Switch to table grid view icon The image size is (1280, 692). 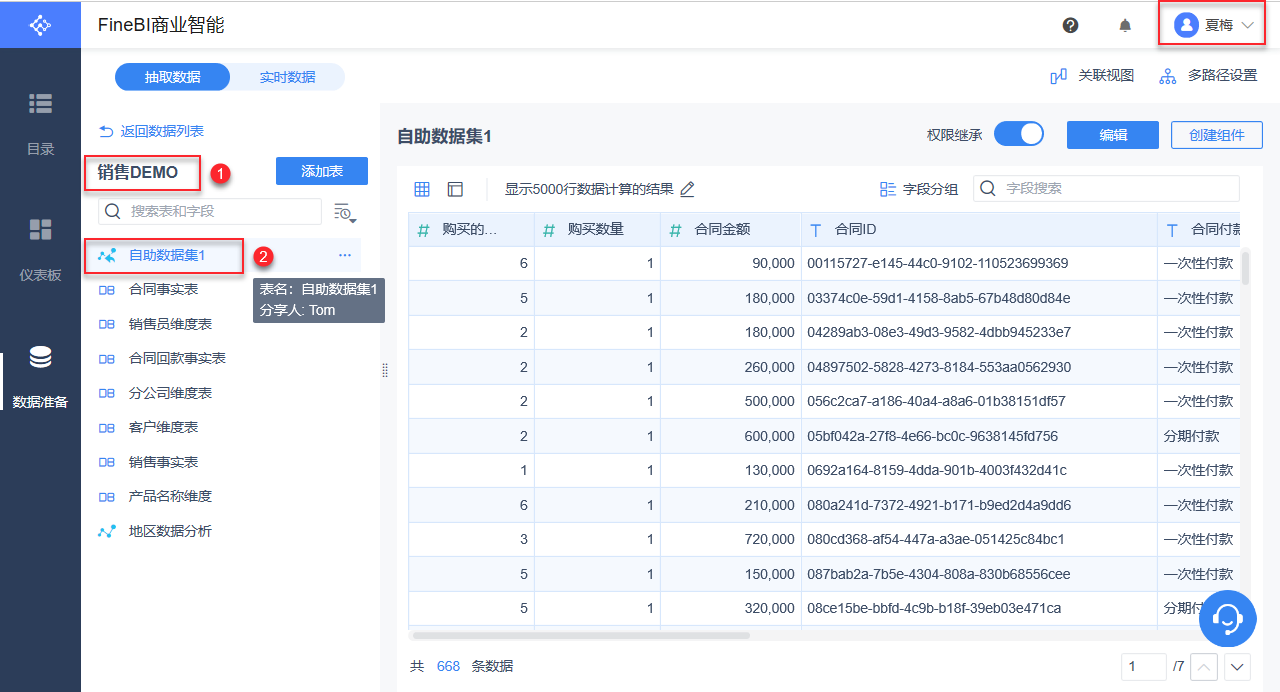click(x=422, y=189)
